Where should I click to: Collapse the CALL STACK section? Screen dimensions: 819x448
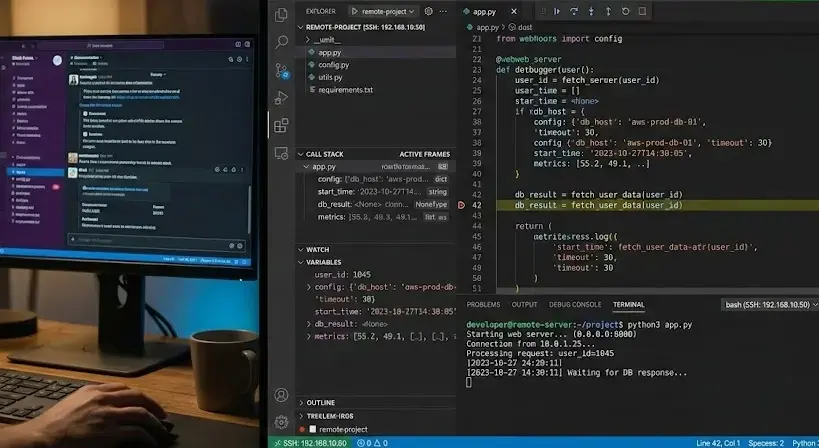301,154
